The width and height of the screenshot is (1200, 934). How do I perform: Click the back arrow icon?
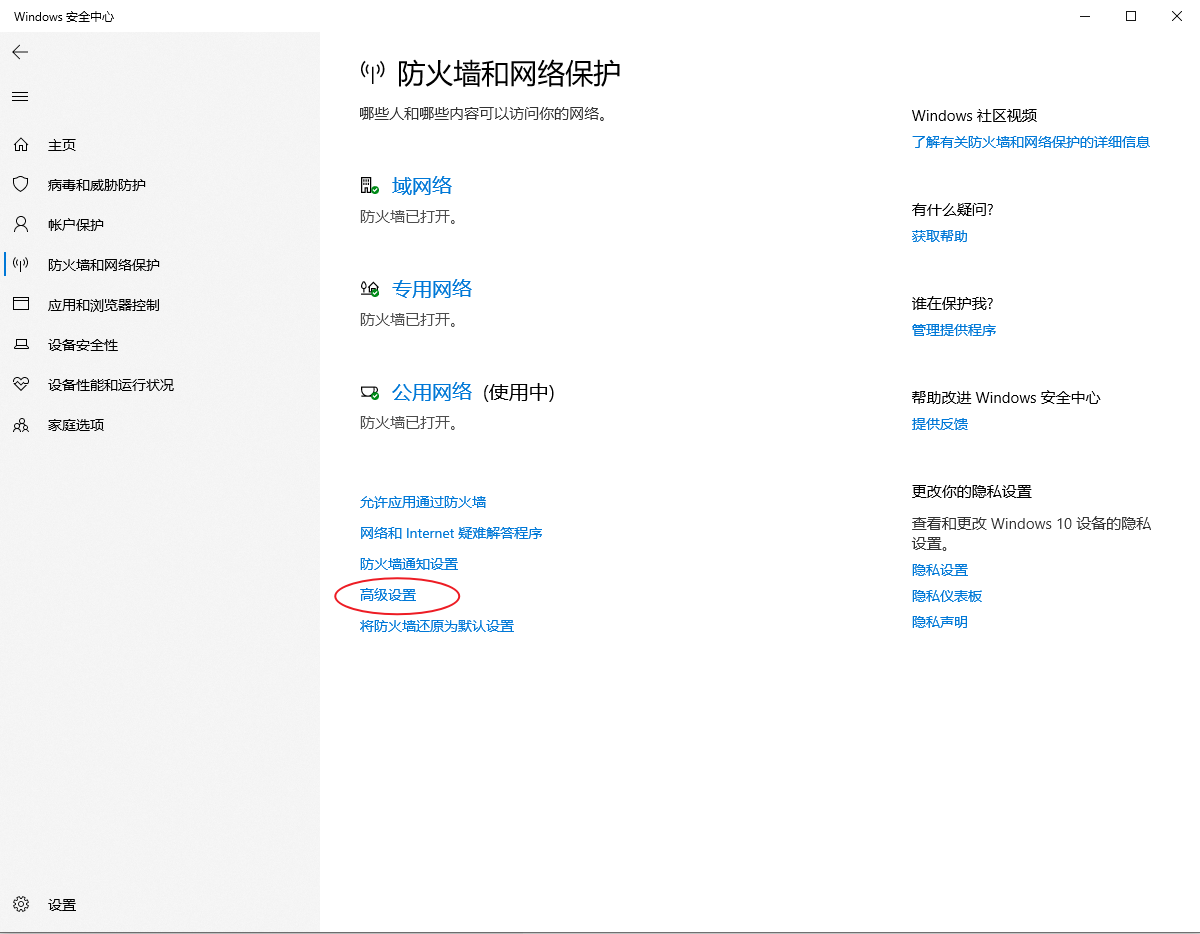click(20, 52)
